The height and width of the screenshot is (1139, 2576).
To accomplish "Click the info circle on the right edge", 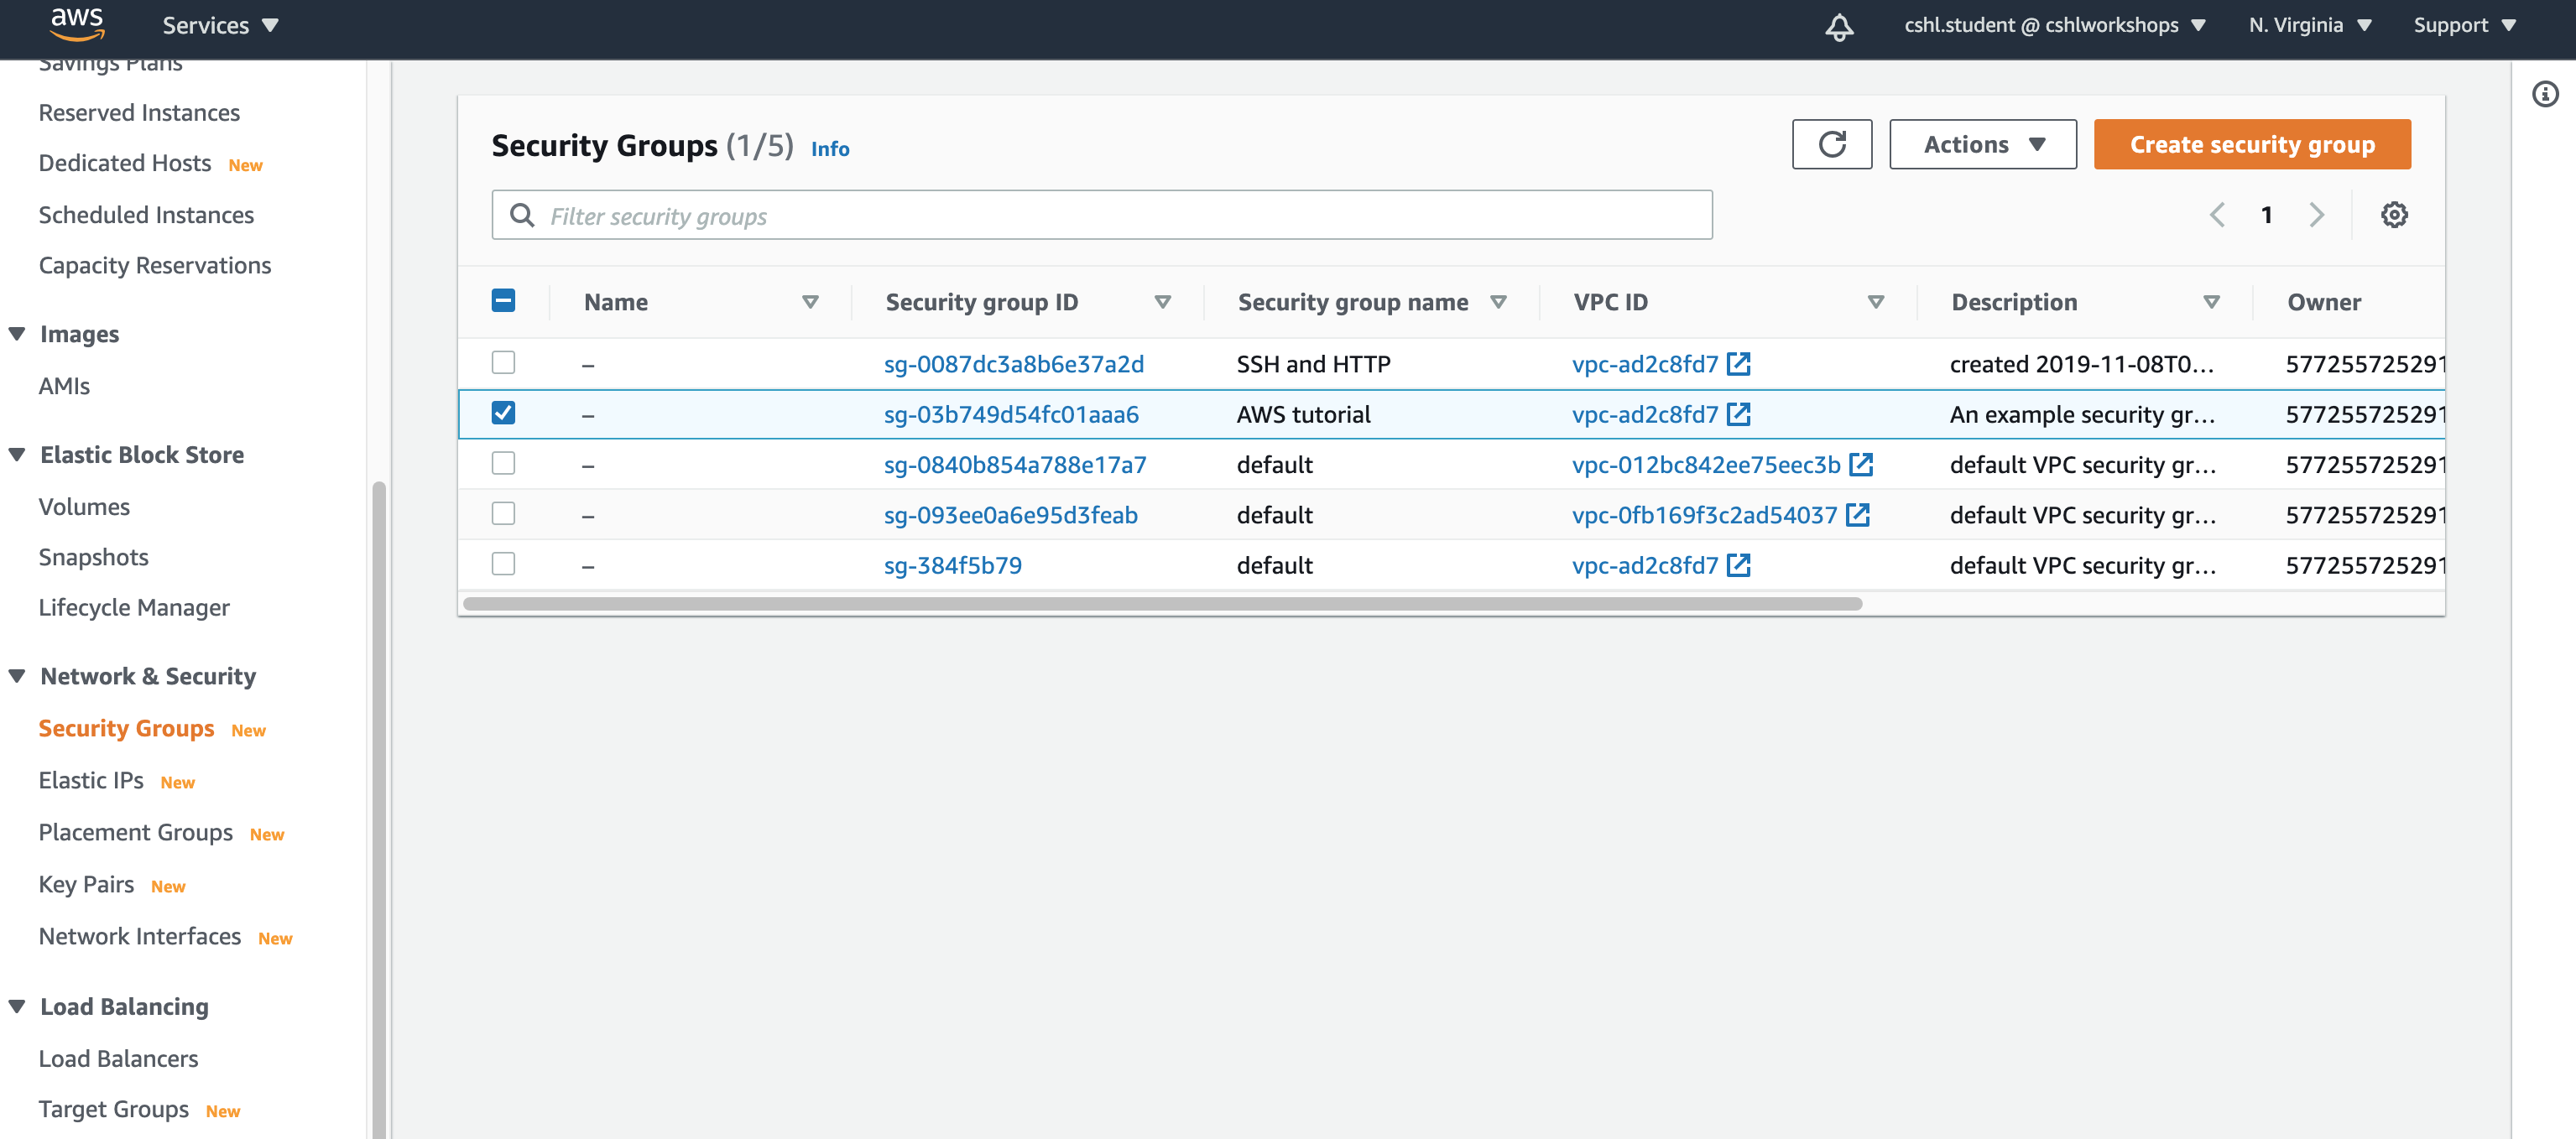I will point(2546,94).
